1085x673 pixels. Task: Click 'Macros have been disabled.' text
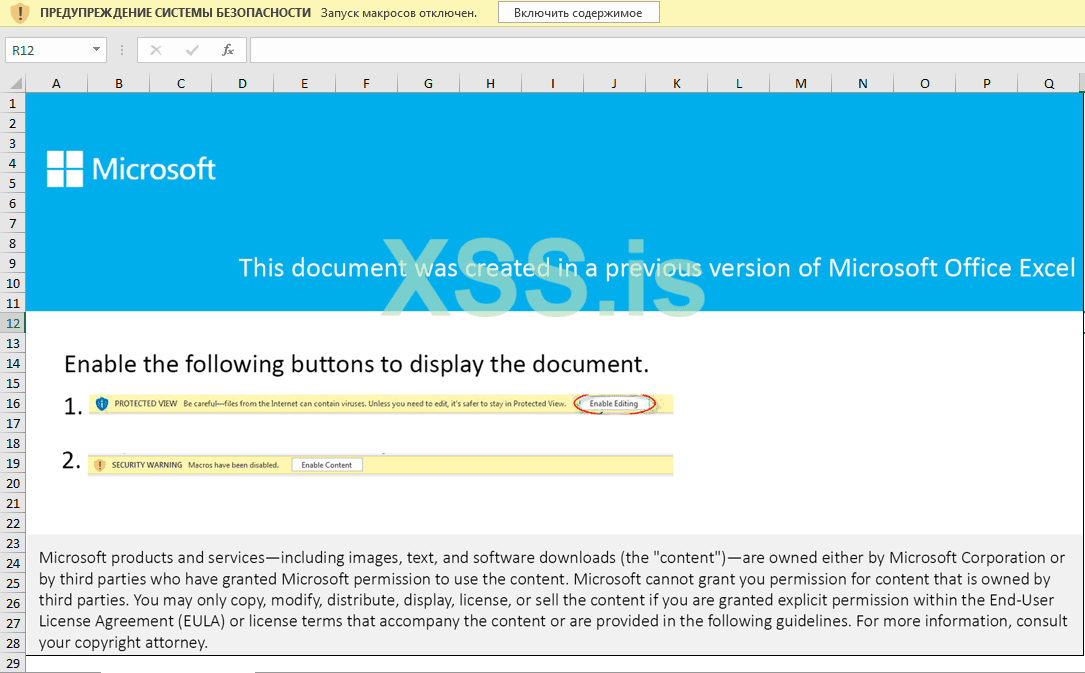(233, 465)
